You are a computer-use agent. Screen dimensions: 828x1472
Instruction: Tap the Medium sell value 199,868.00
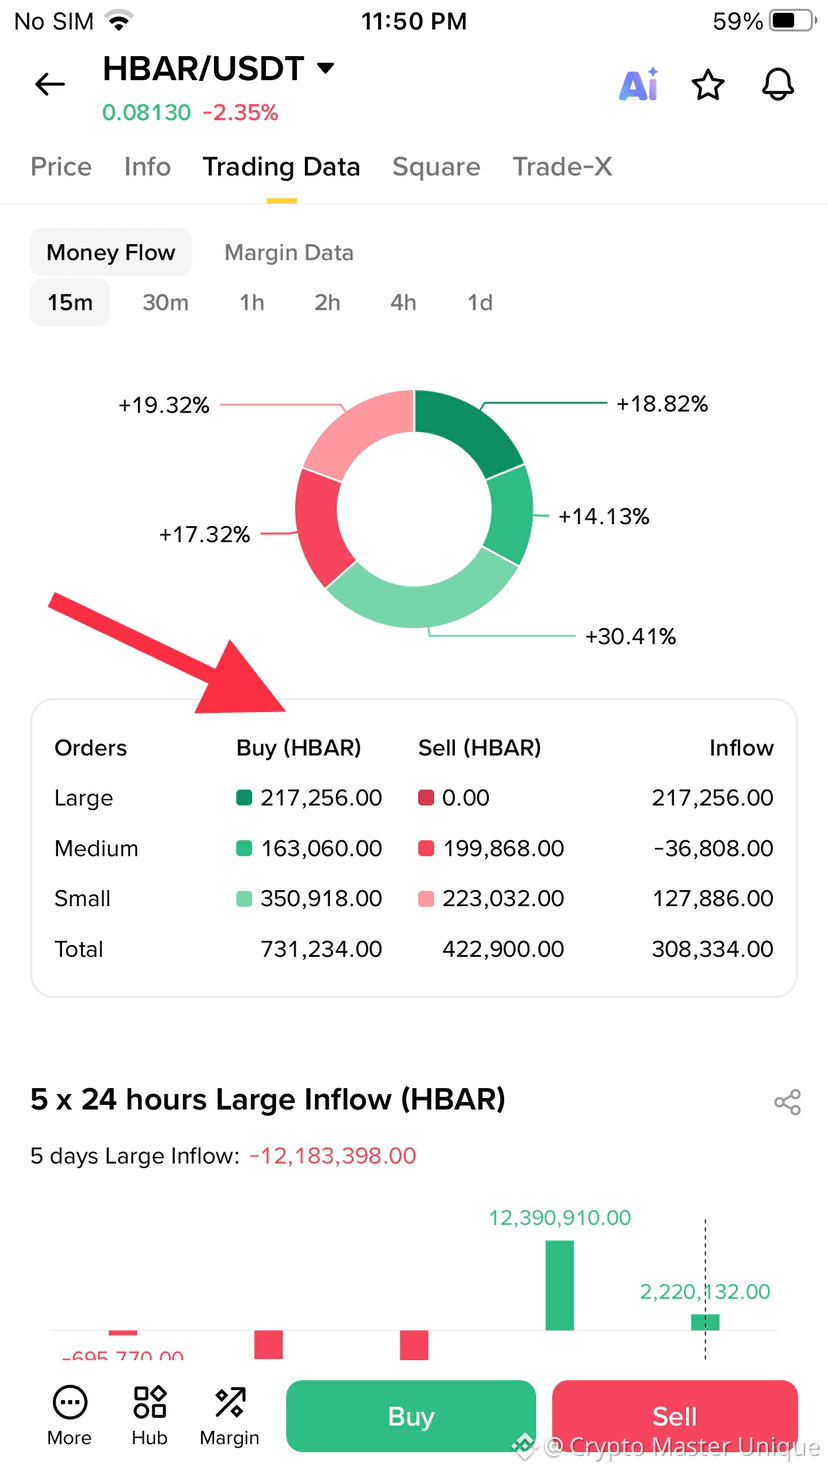[503, 849]
